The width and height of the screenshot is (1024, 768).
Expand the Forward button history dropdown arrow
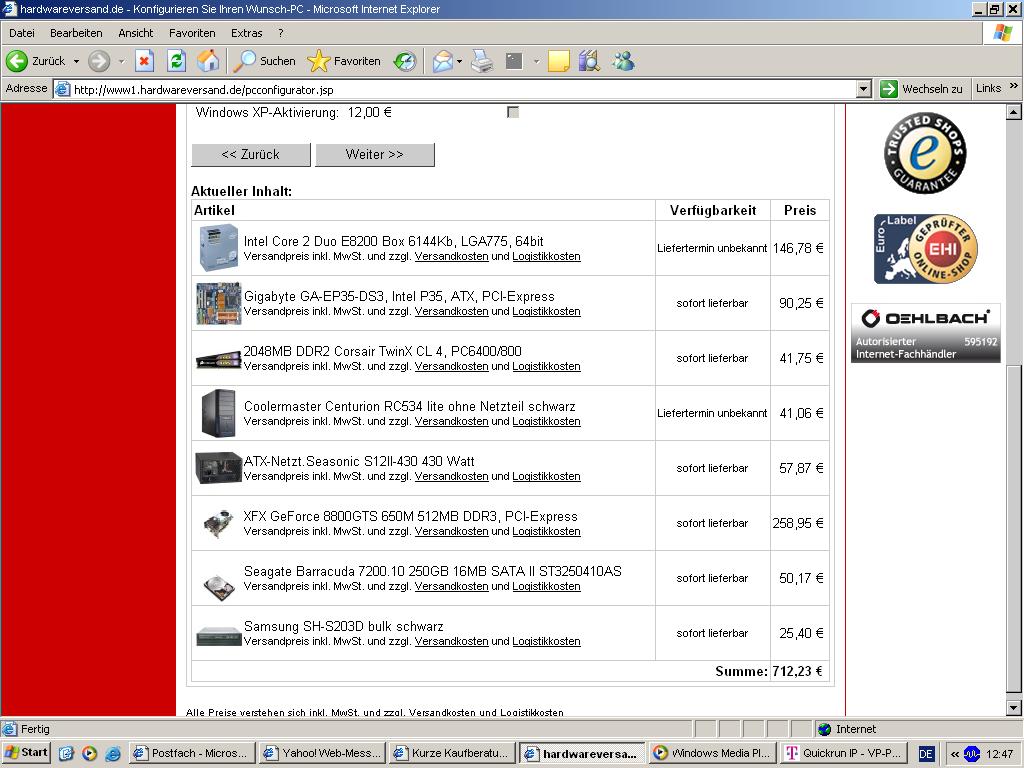click(x=121, y=61)
